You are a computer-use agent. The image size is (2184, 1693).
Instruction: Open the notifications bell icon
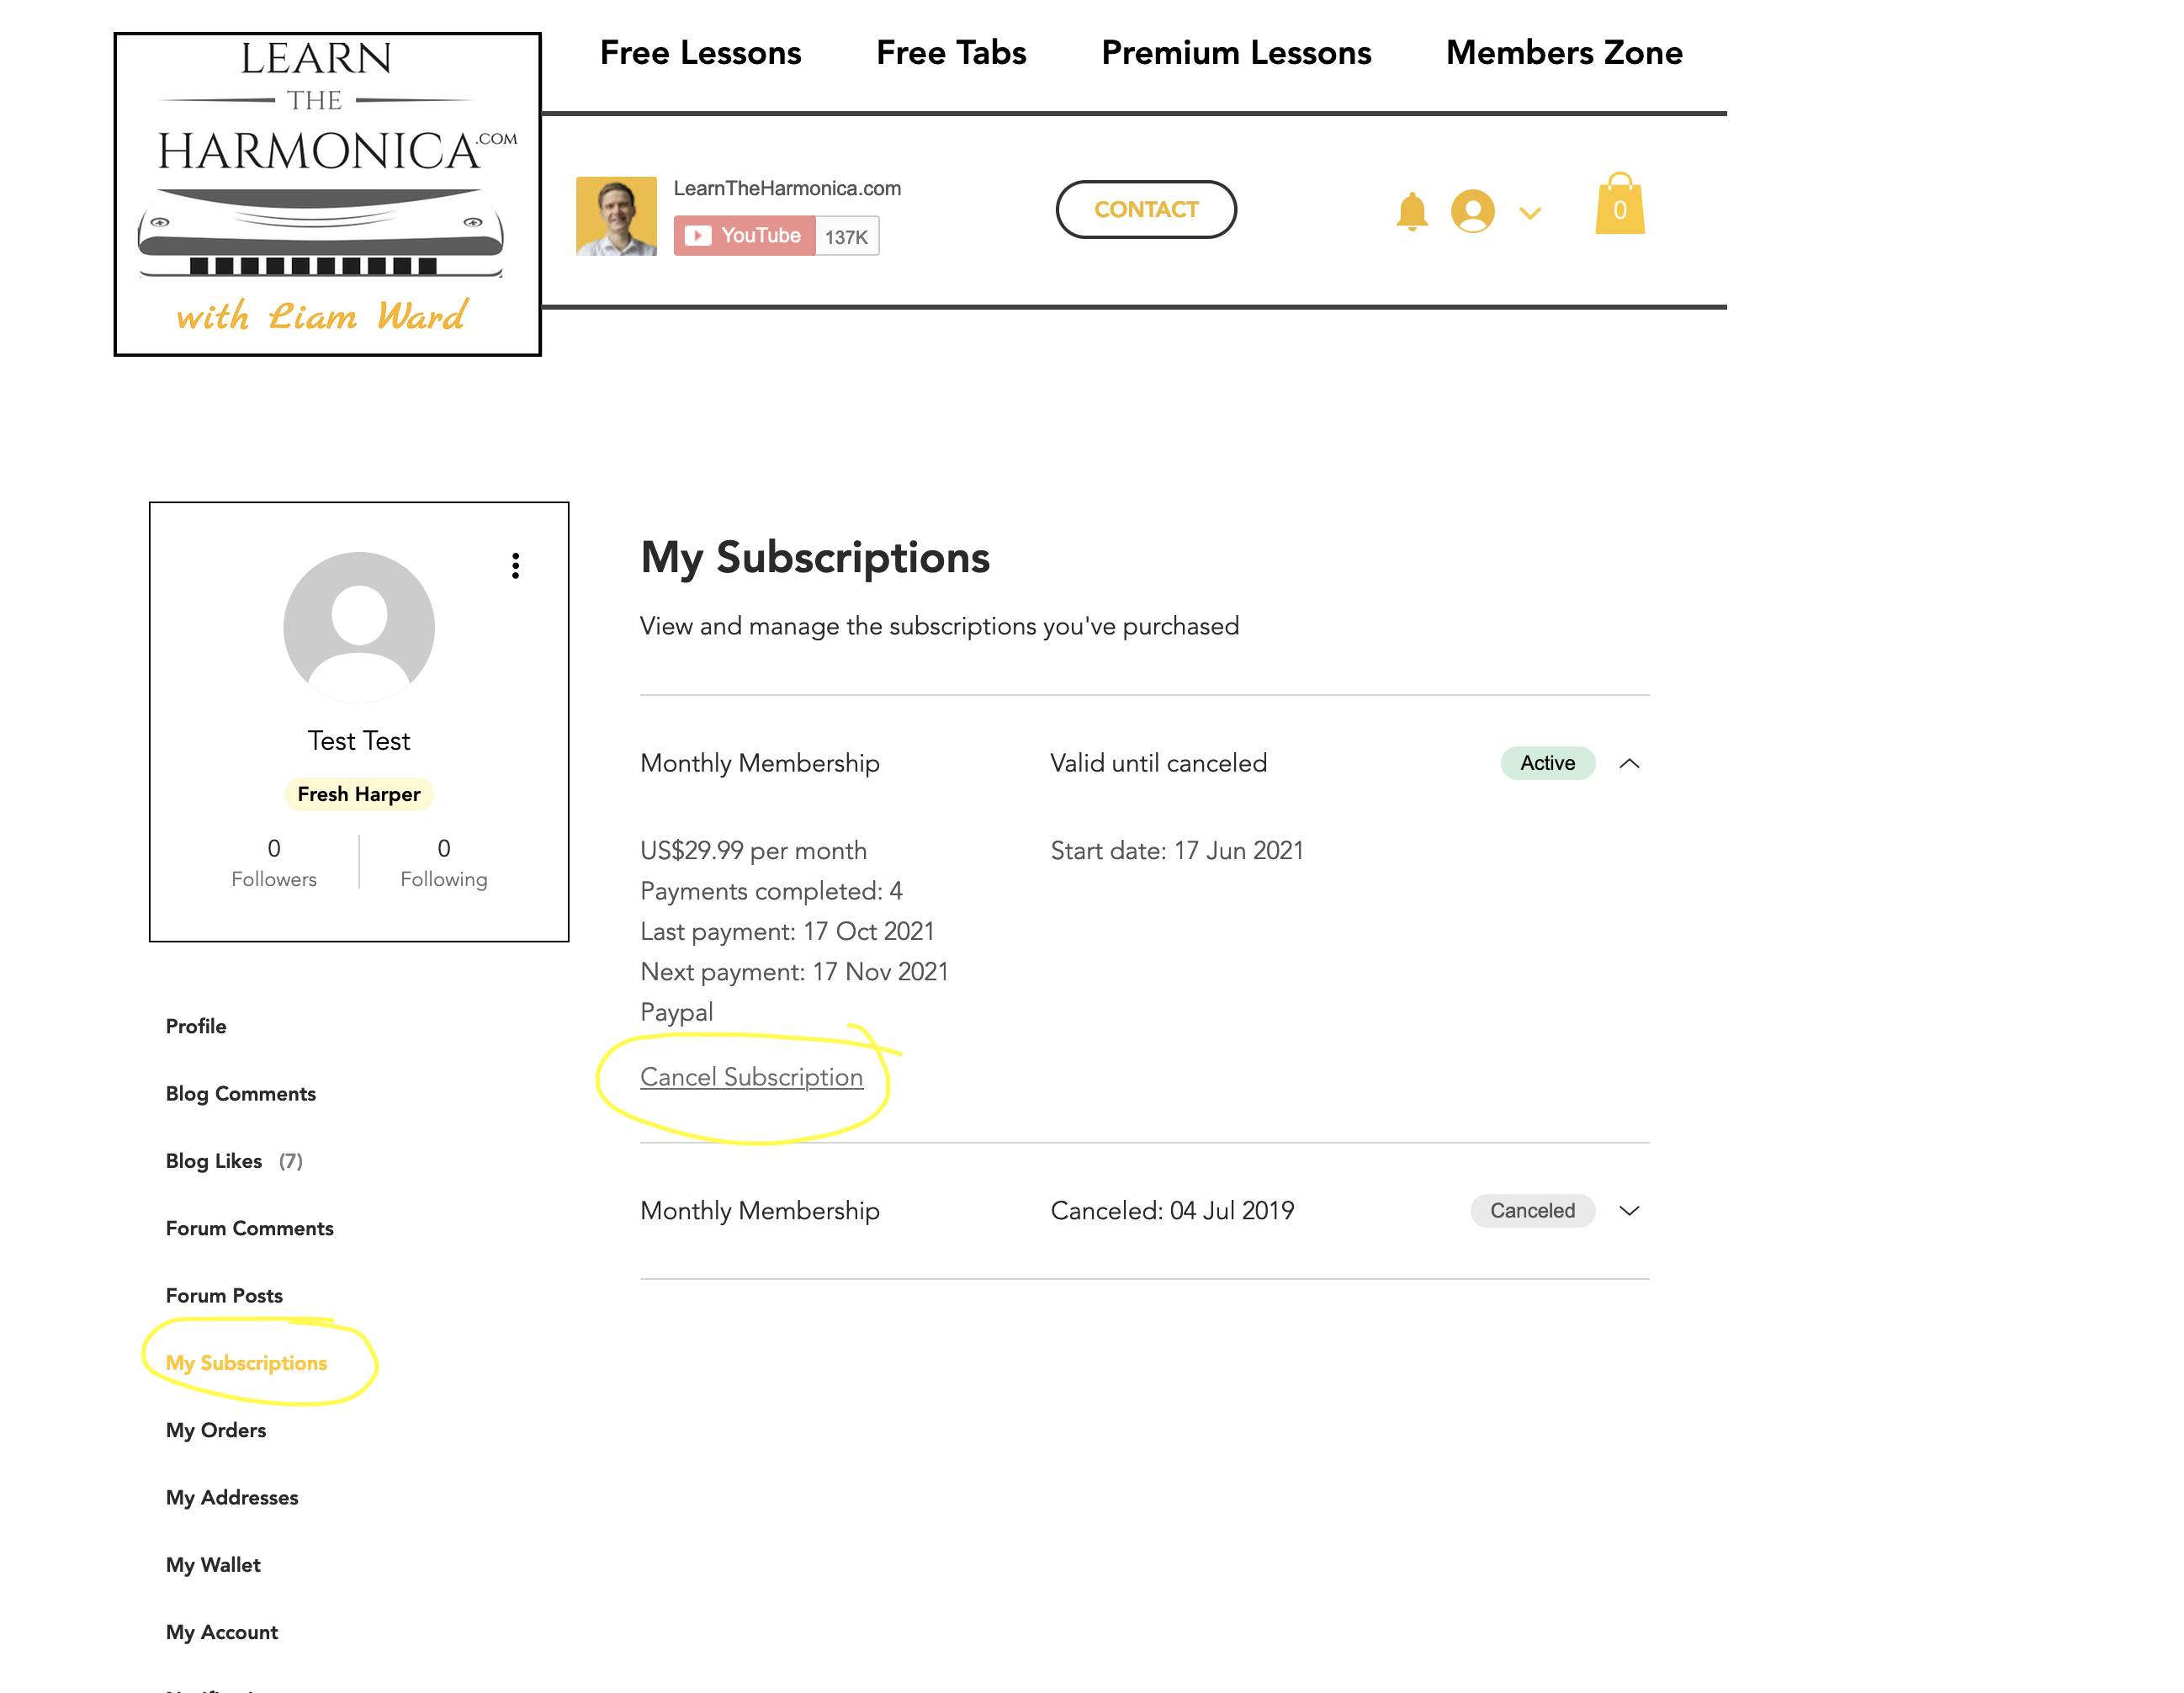[x=1411, y=212]
